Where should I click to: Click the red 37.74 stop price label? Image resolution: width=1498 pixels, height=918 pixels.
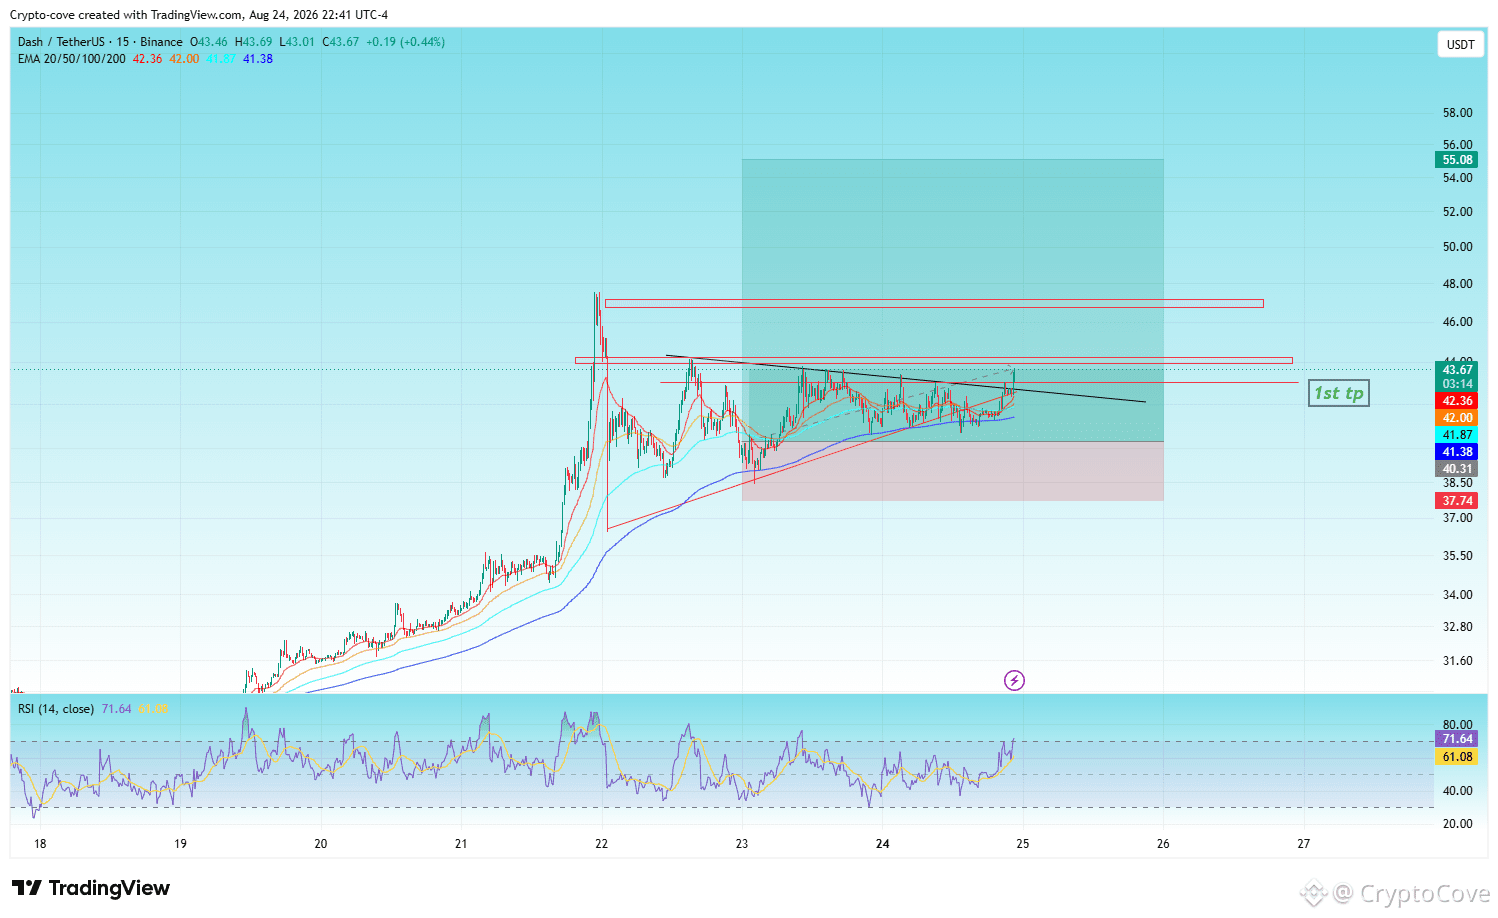pos(1457,501)
